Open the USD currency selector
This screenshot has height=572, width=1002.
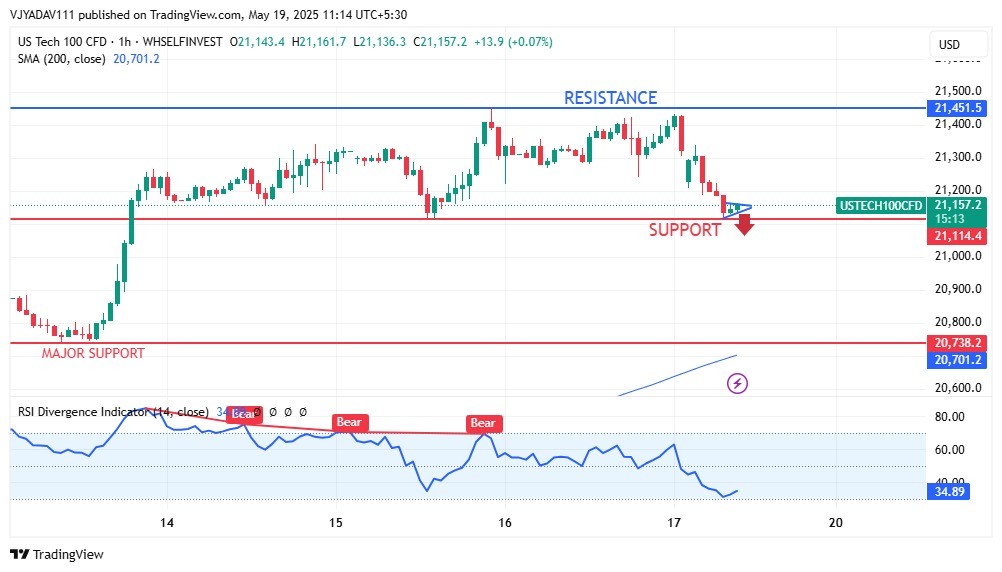point(948,45)
